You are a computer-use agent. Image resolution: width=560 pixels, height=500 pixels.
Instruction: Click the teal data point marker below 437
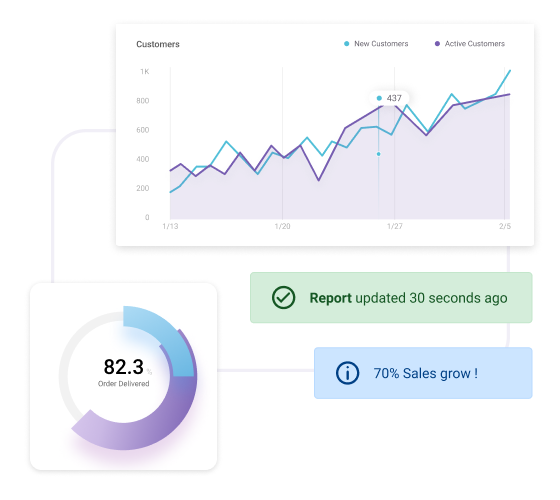(x=379, y=154)
